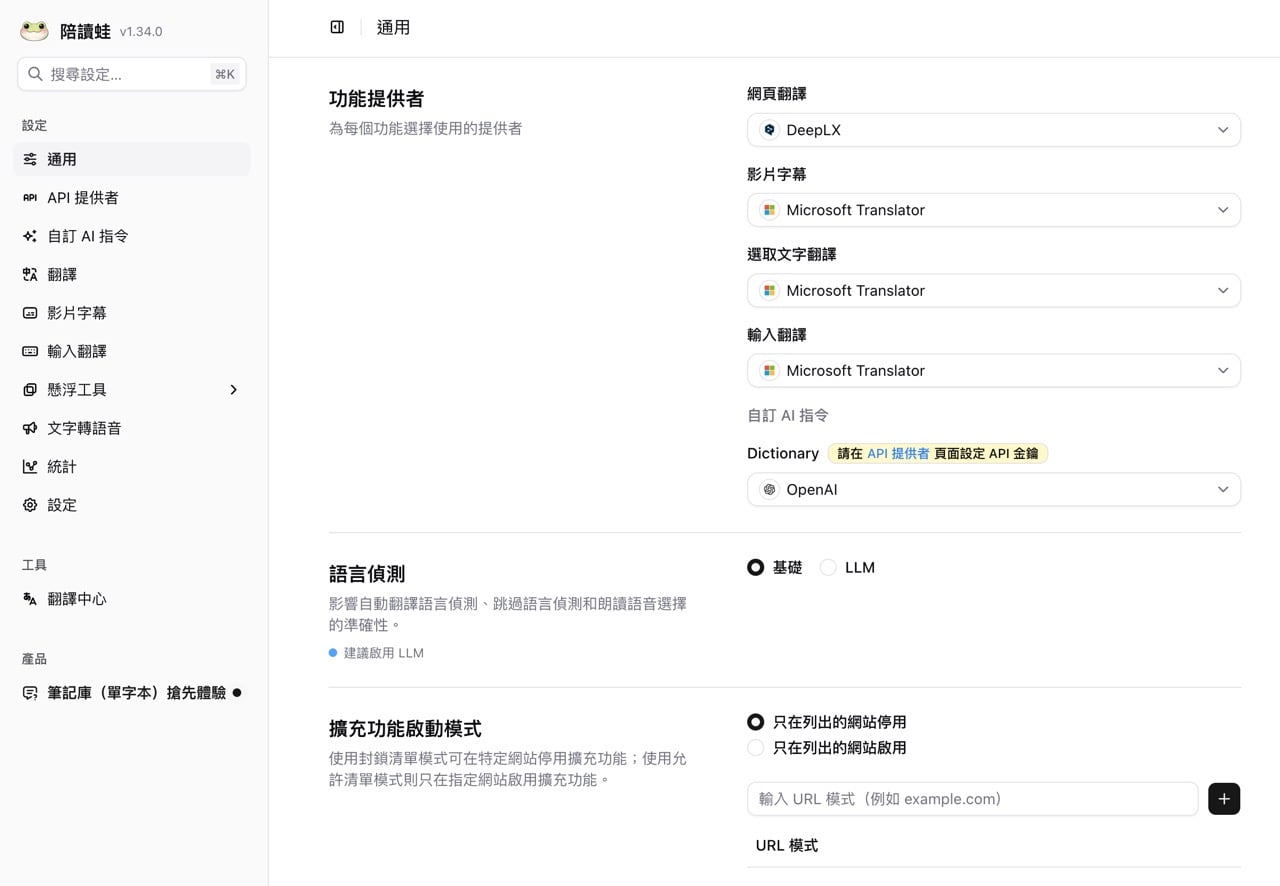
Task: Click Microsoft logo in 影片字幕 dropdown
Action: point(769,210)
